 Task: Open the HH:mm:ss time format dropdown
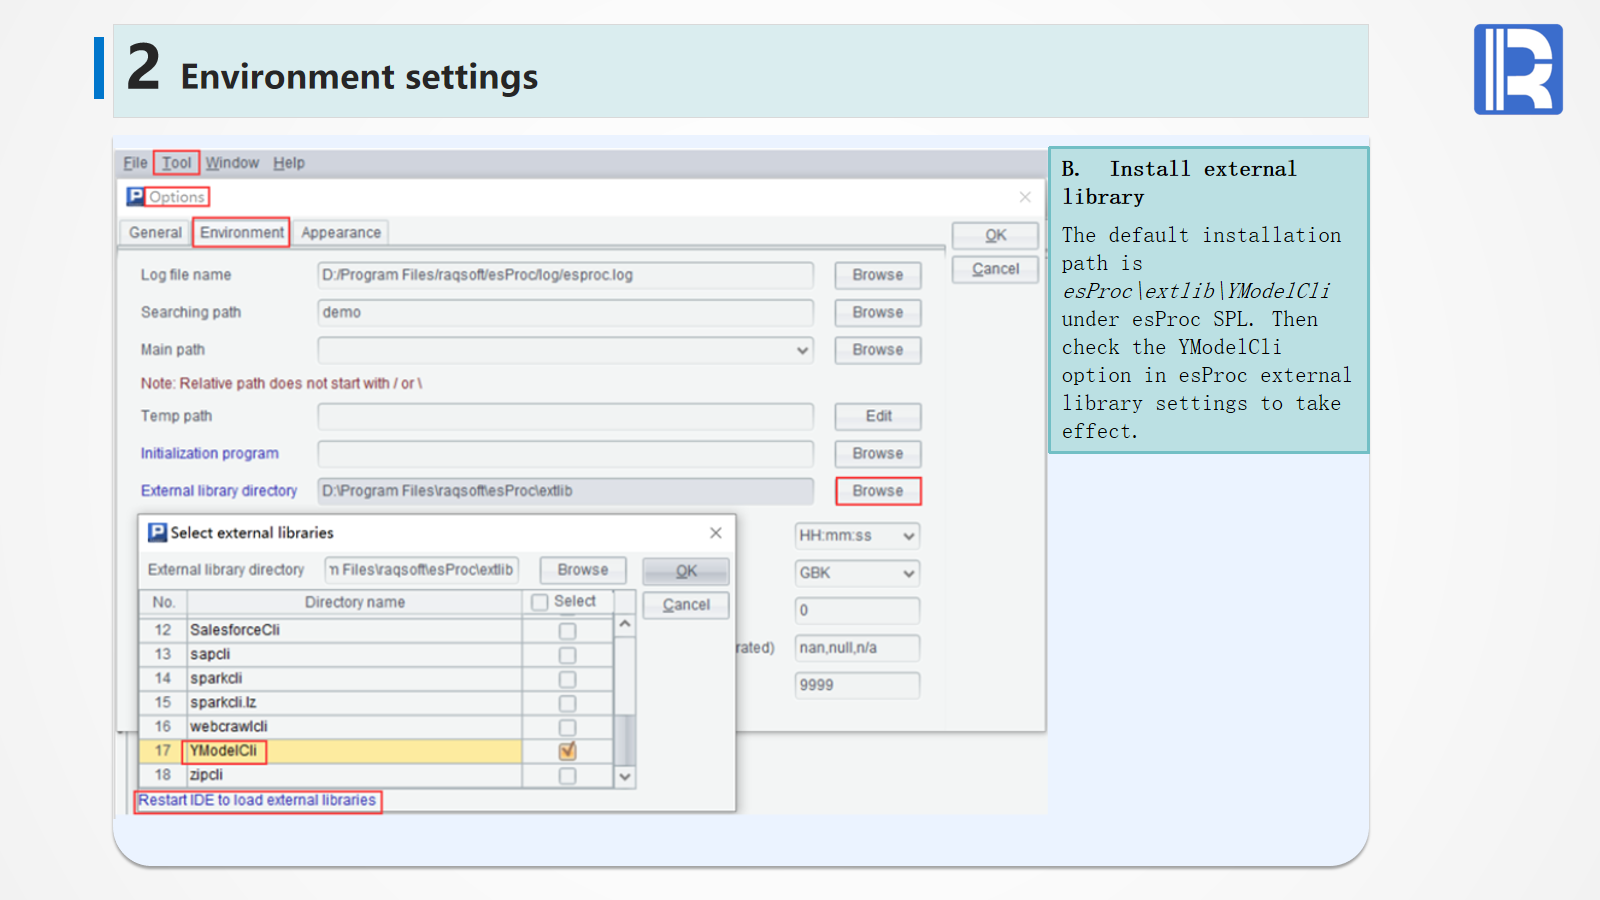tap(908, 536)
